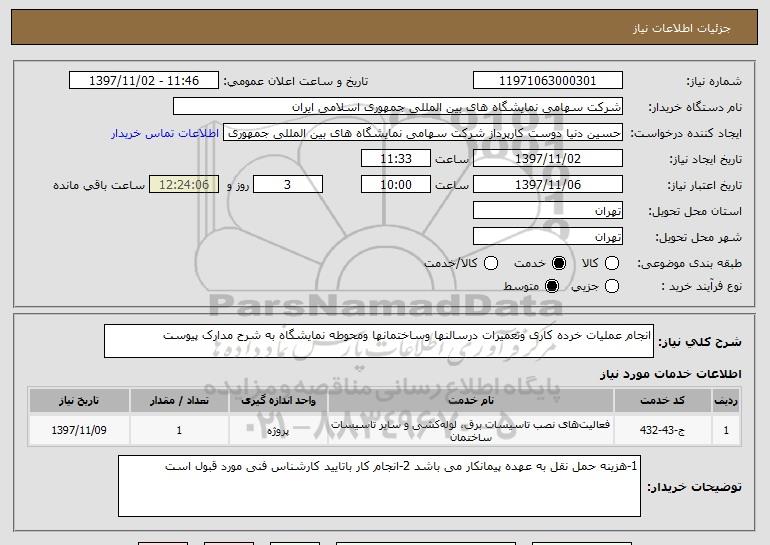Click the نام خدمت column header
Image resolution: width=770 pixels, height=545 pixels.
tap(471, 401)
